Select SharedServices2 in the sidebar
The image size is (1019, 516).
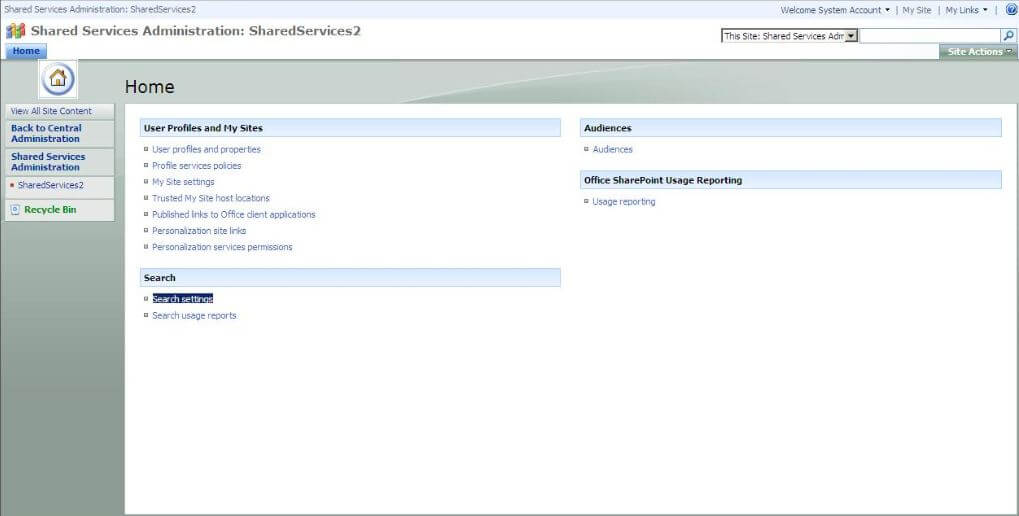[51, 185]
